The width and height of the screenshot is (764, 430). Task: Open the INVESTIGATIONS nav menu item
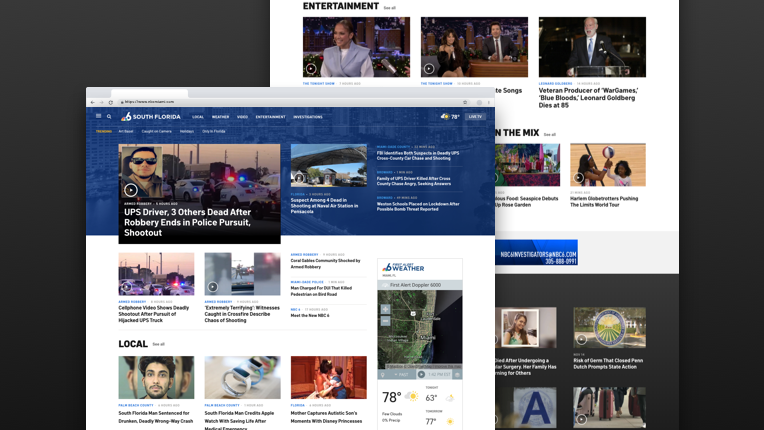click(x=308, y=117)
